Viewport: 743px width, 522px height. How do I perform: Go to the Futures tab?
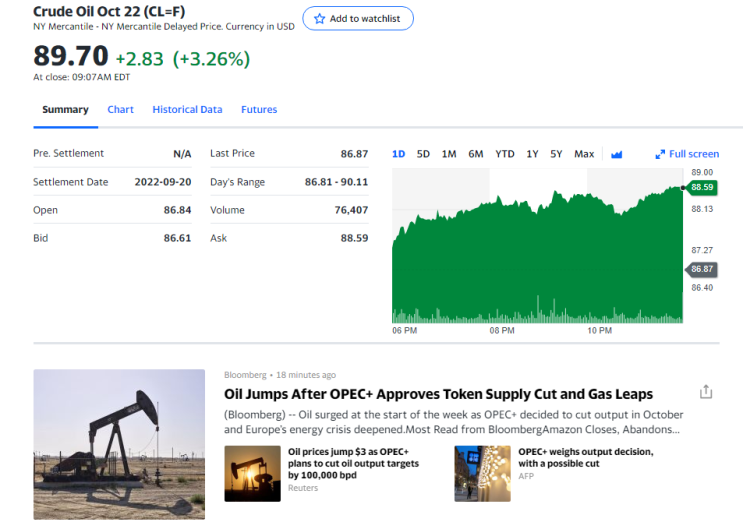259,109
